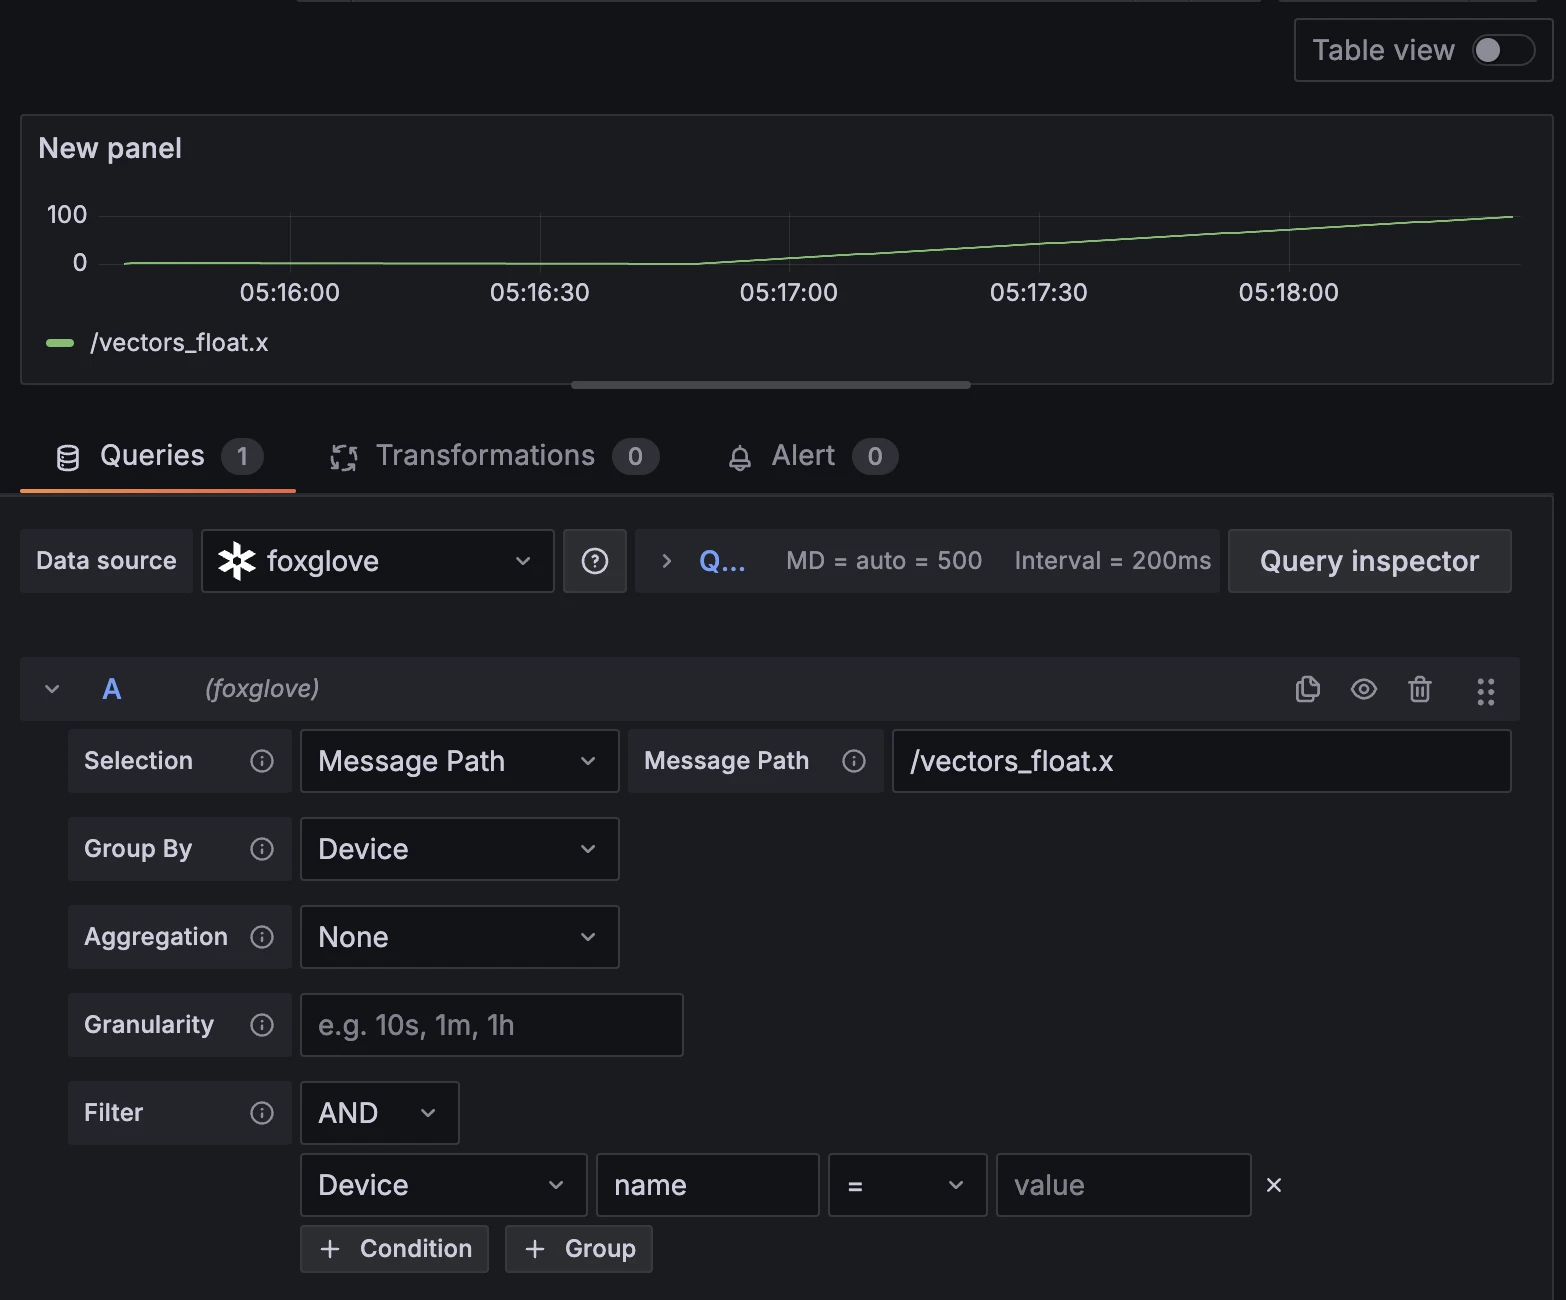This screenshot has width=1566, height=1300.
Task: Click the Filter info icon
Action: pyautogui.click(x=262, y=1113)
